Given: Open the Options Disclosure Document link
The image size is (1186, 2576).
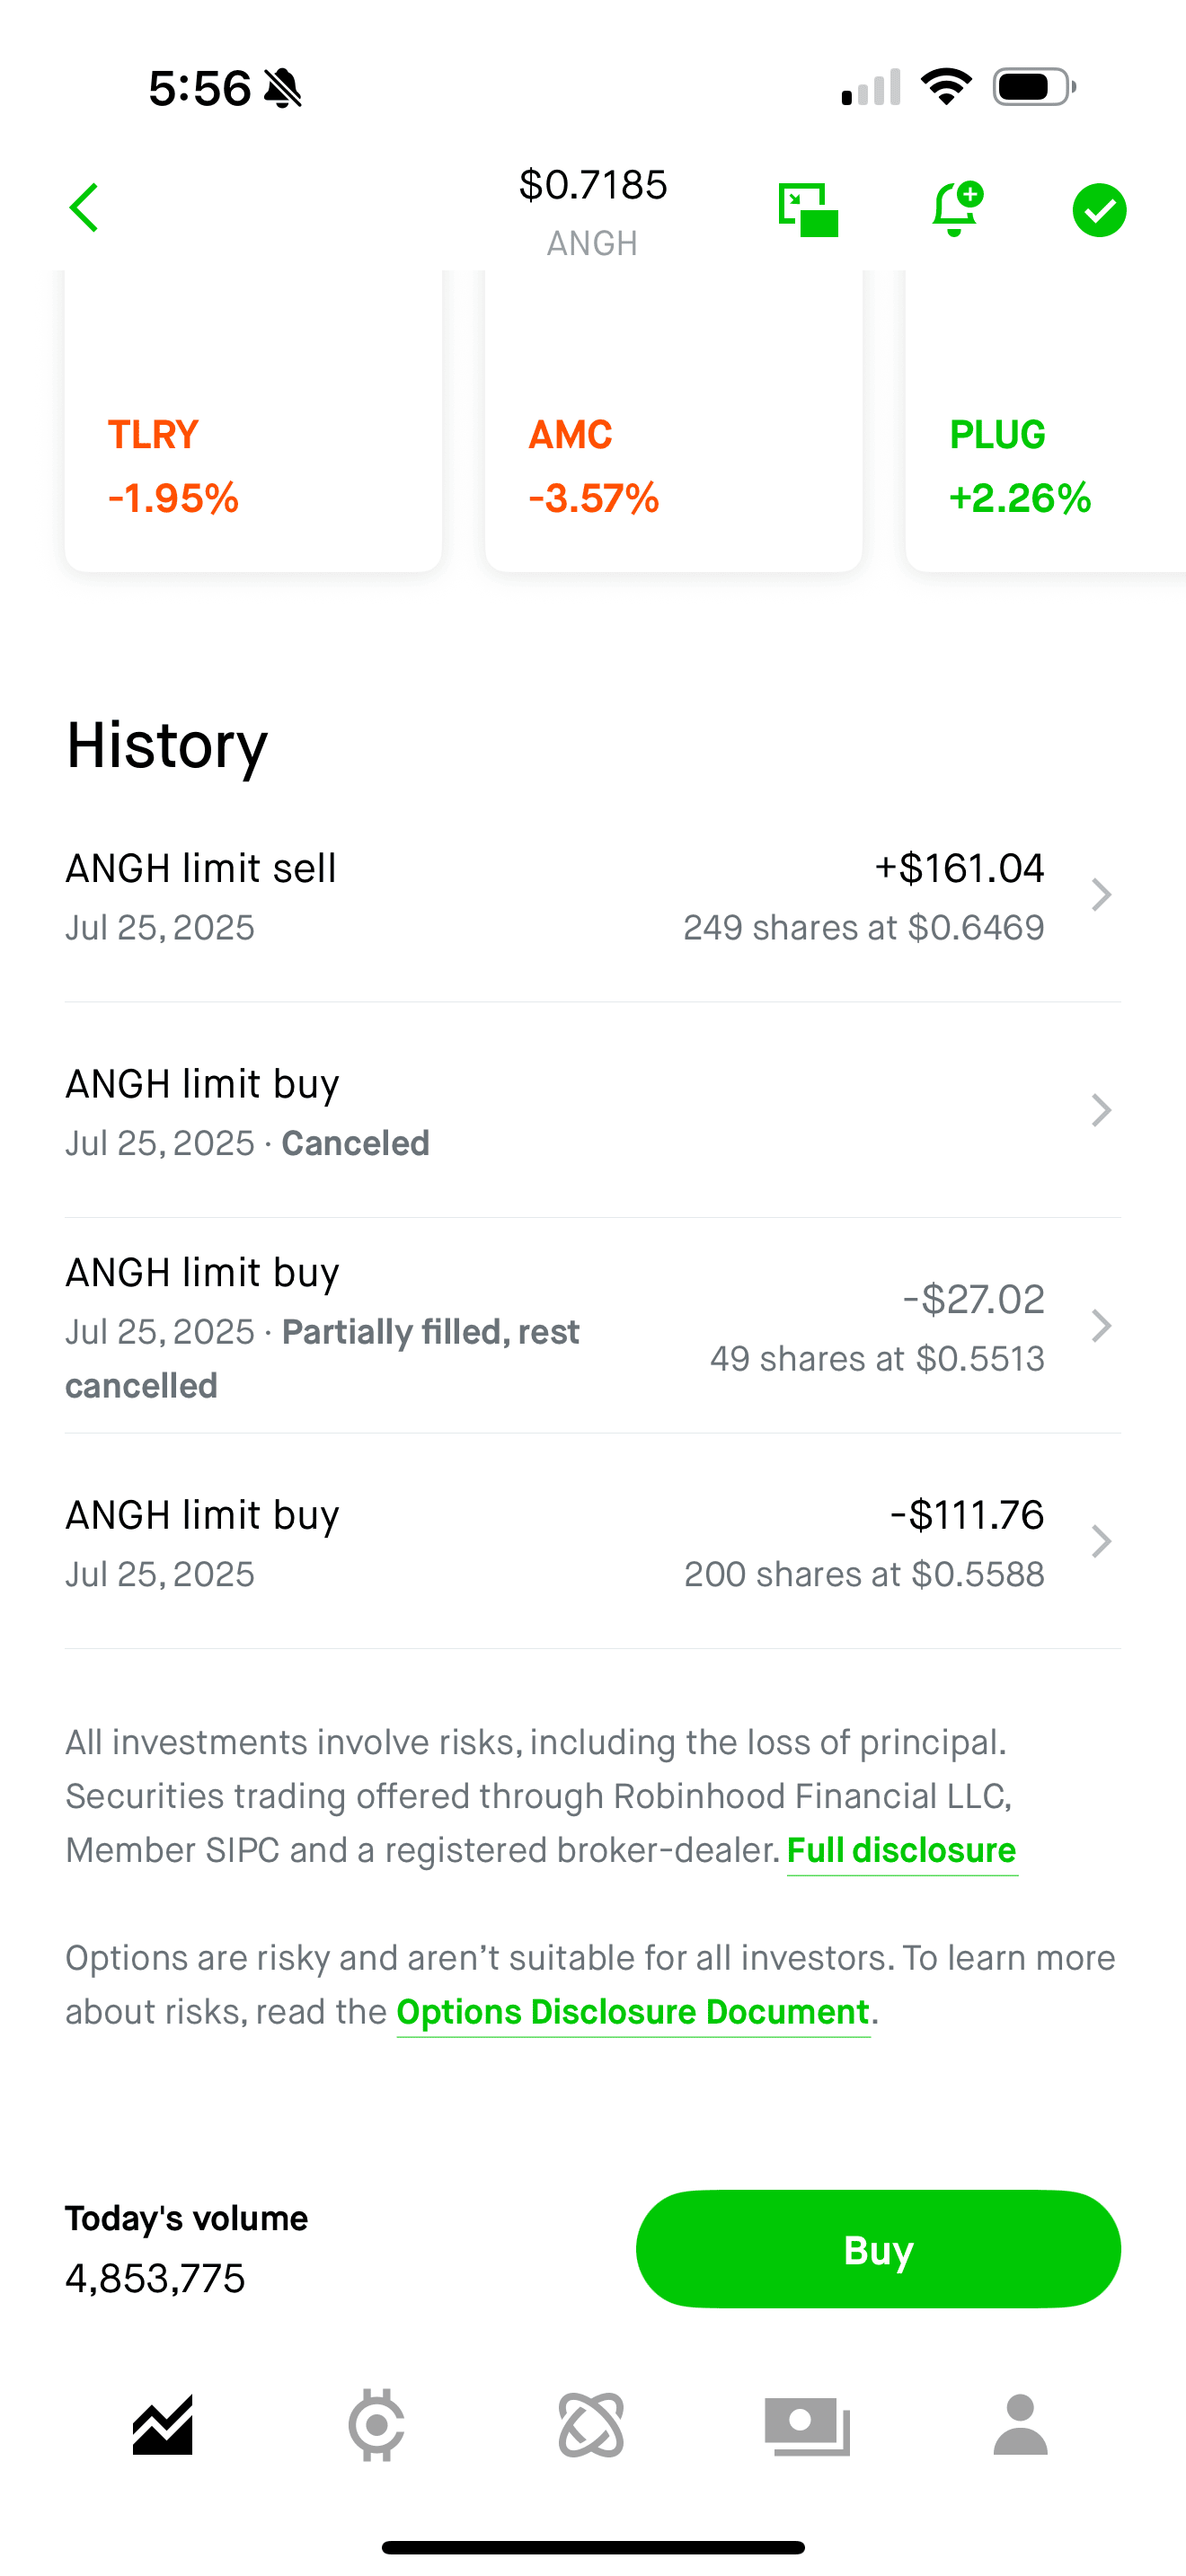Looking at the screenshot, I should [633, 2011].
